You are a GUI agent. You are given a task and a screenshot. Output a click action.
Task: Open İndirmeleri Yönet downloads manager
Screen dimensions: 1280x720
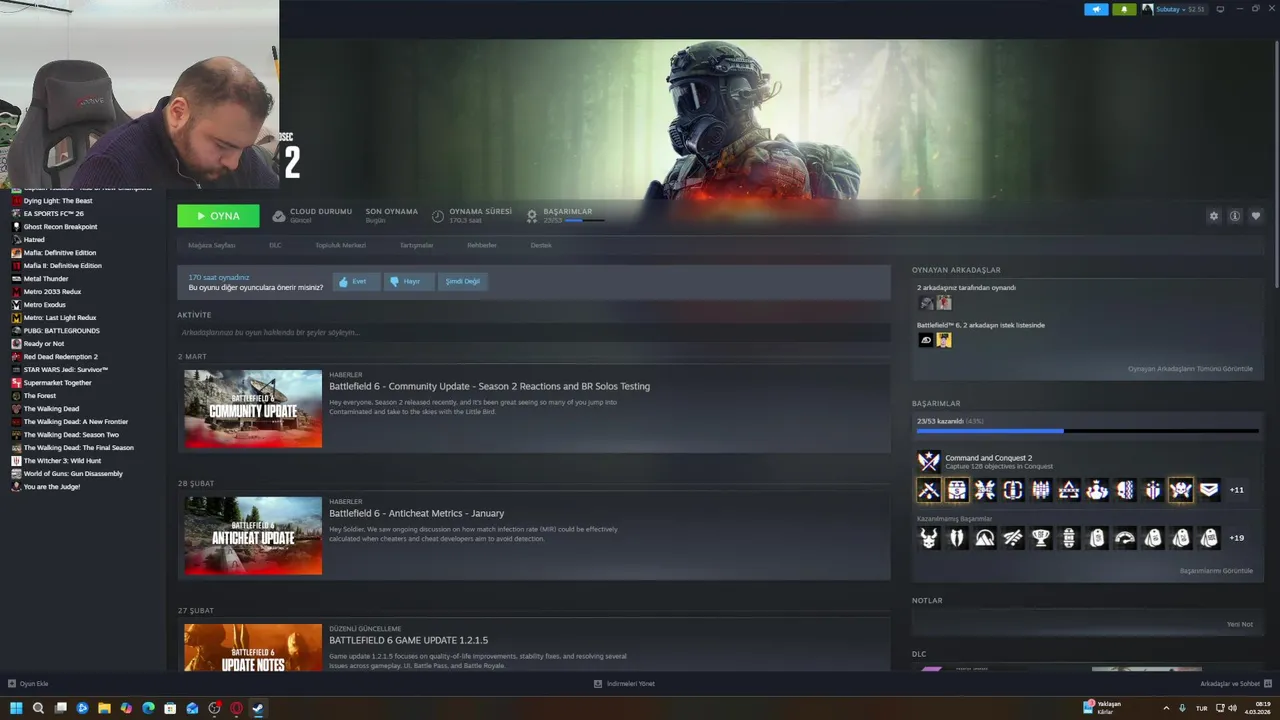624,684
